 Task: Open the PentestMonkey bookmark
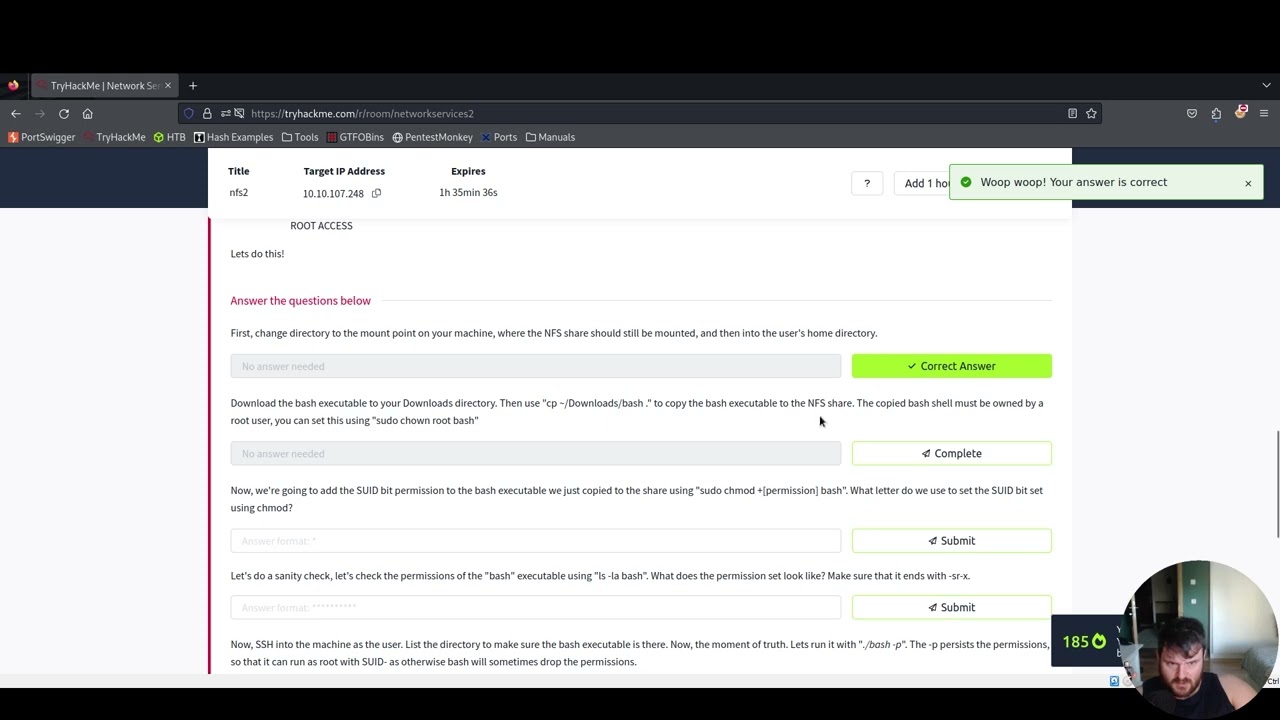coord(432,137)
